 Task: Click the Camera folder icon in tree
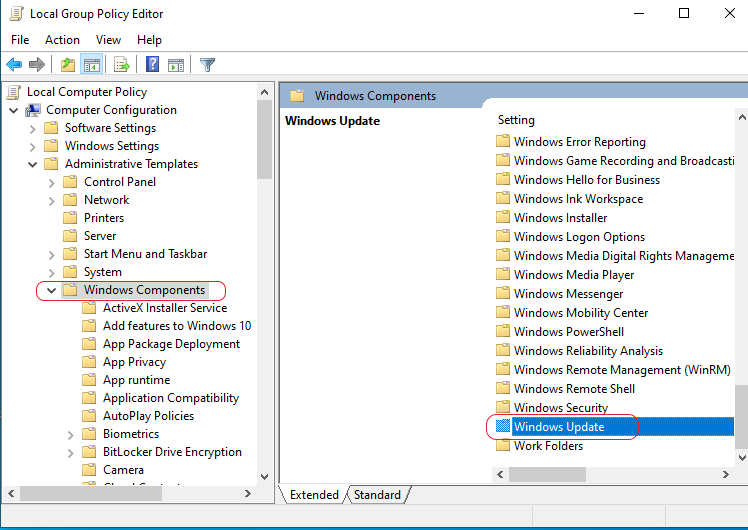[89, 470]
